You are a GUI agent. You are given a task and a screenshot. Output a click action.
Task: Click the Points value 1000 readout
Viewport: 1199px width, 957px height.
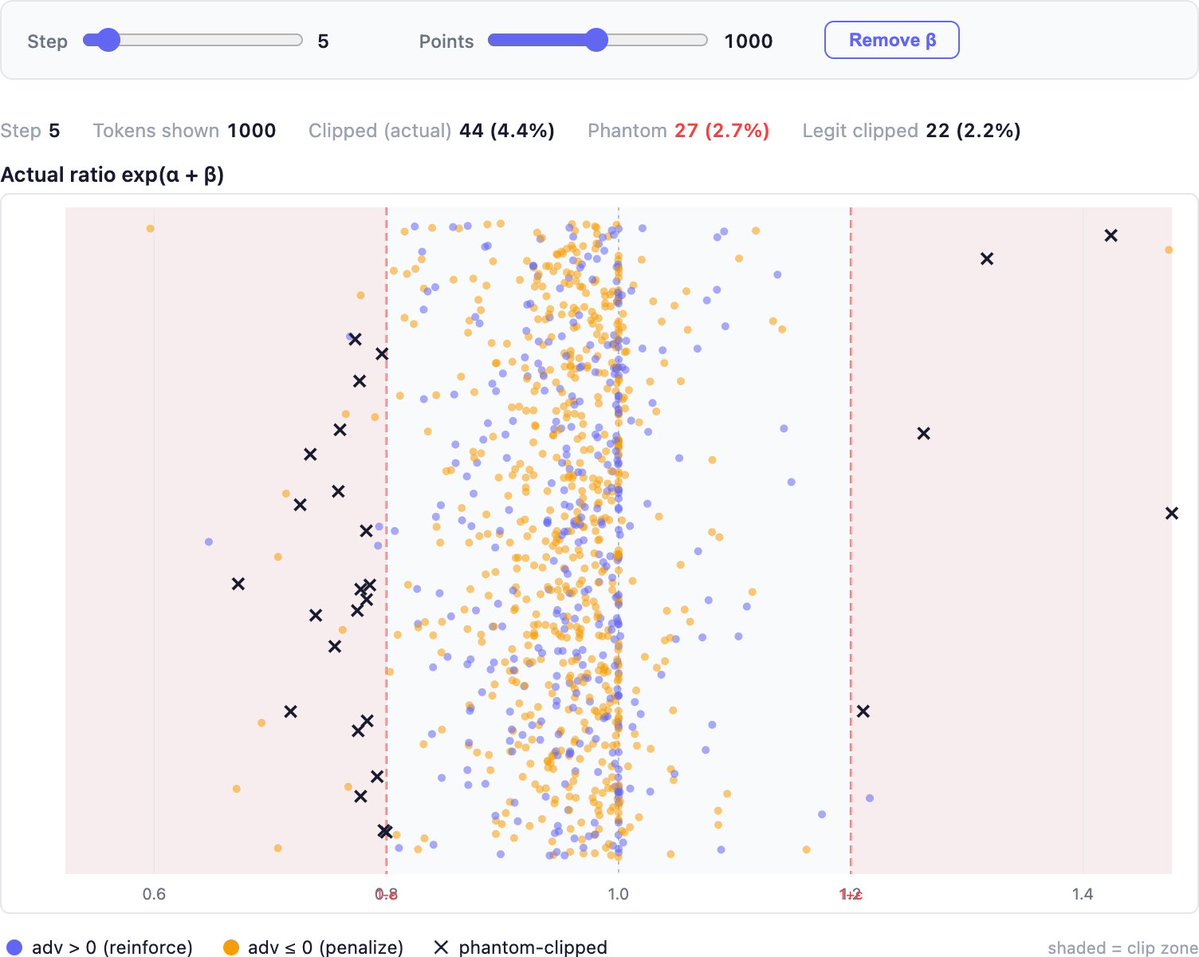pyautogui.click(x=748, y=41)
